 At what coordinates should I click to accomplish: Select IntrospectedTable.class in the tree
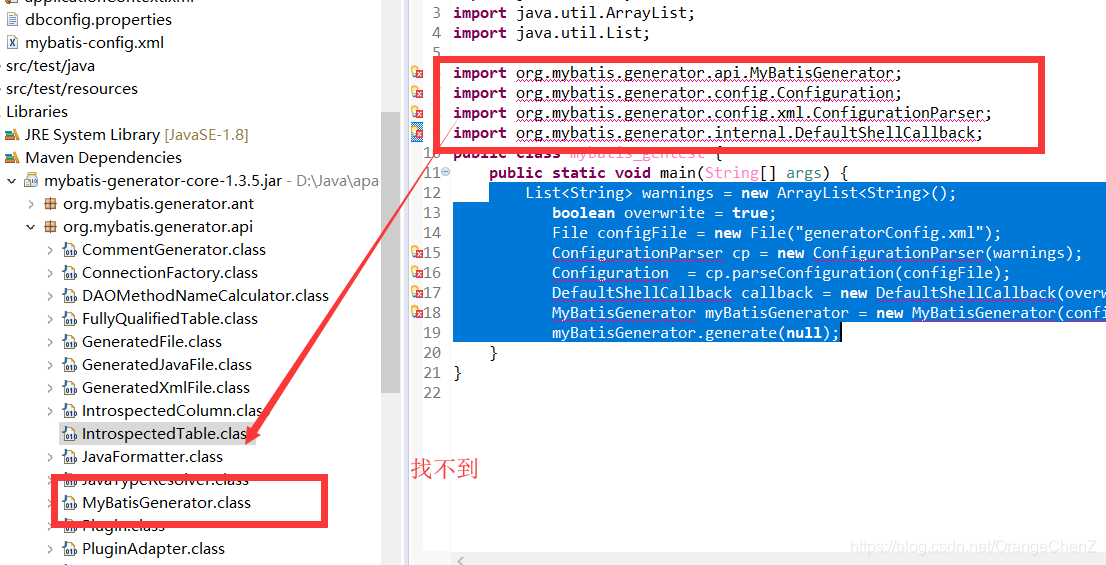point(164,434)
